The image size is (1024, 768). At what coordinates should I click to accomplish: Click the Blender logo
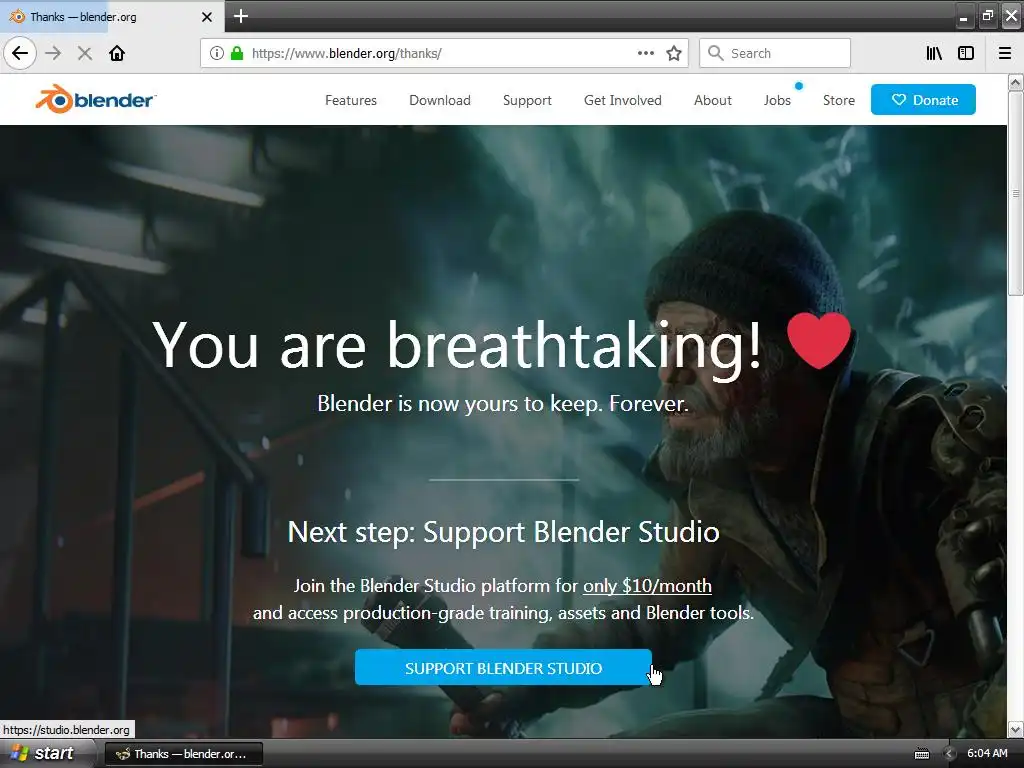(x=95, y=99)
